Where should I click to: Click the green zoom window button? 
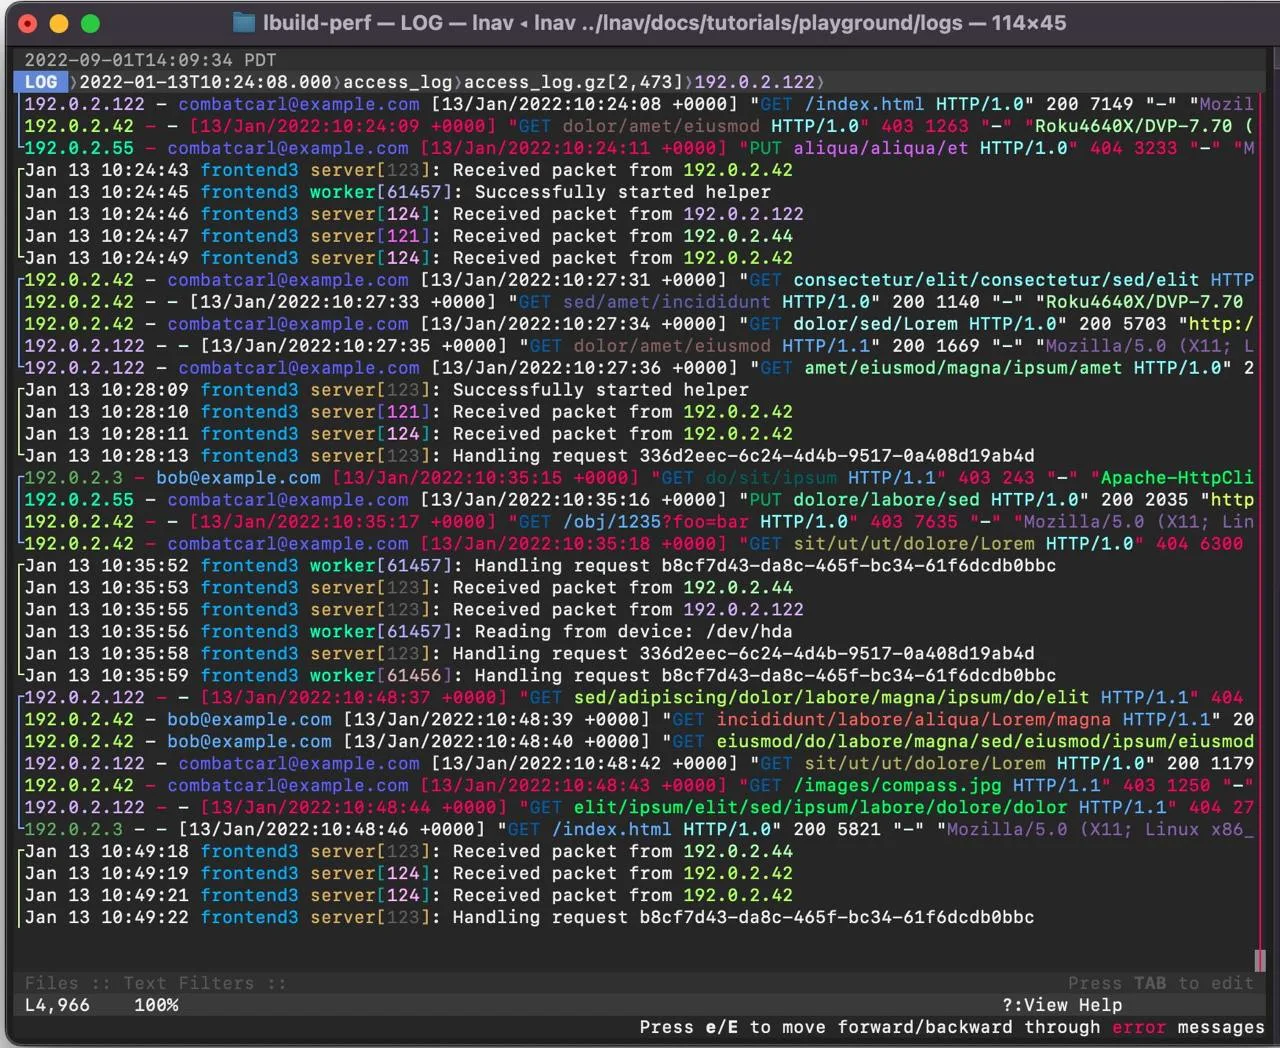tap(90, 23)
